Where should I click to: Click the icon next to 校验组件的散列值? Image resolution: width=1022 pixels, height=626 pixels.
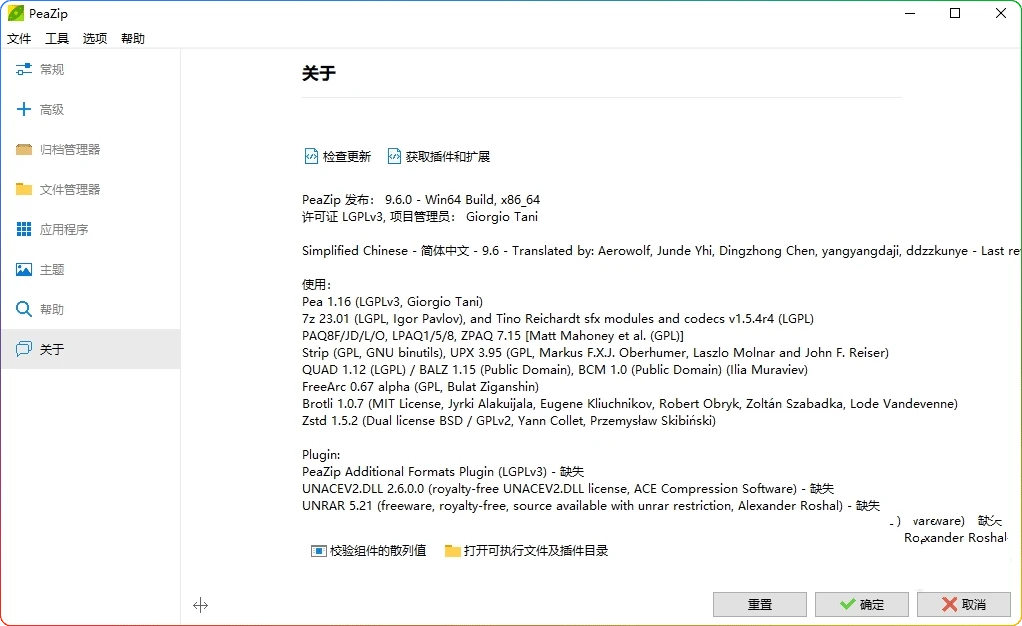point(318,551)
